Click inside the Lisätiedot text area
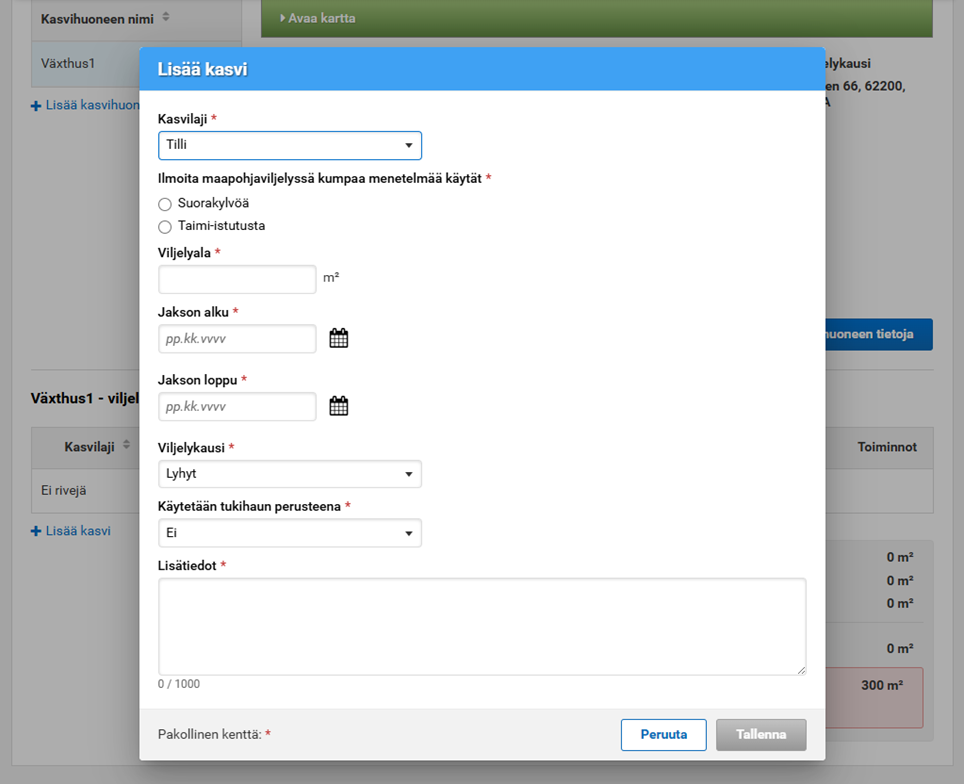This screenshot has height=784, width=964. [482, 626]
